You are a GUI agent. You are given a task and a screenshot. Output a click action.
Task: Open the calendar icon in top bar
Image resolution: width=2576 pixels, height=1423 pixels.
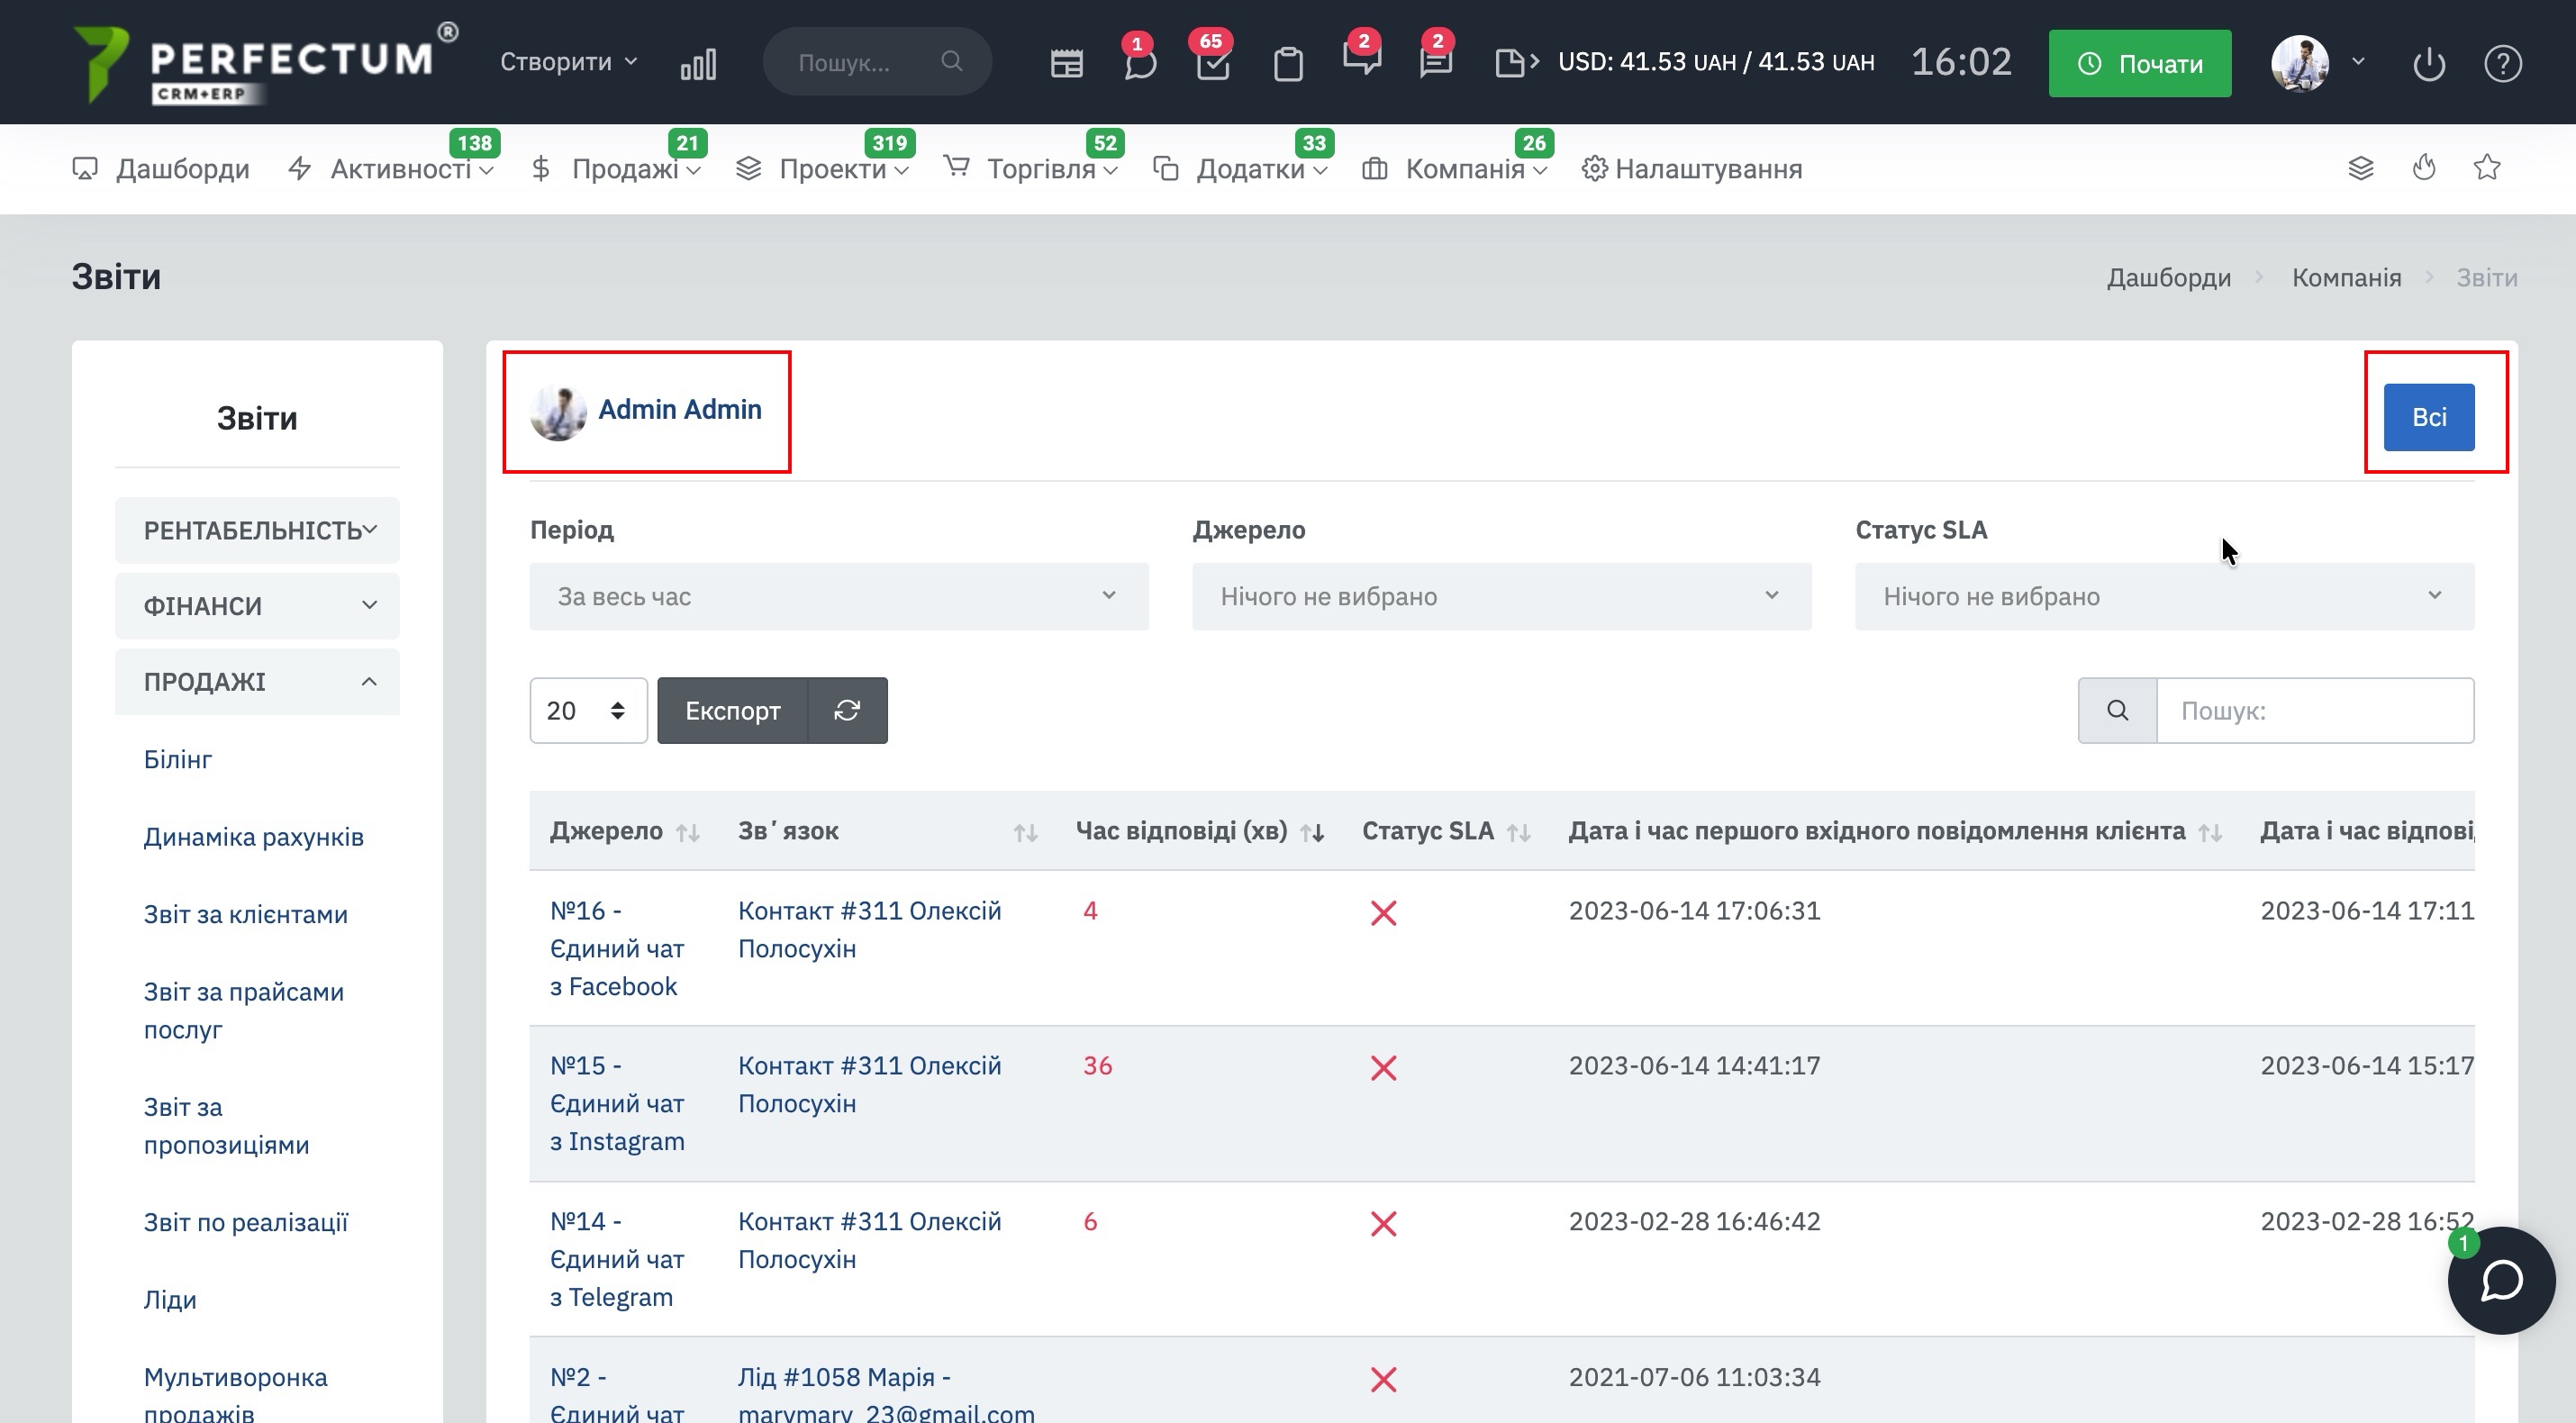click(x=1066, y=64)
